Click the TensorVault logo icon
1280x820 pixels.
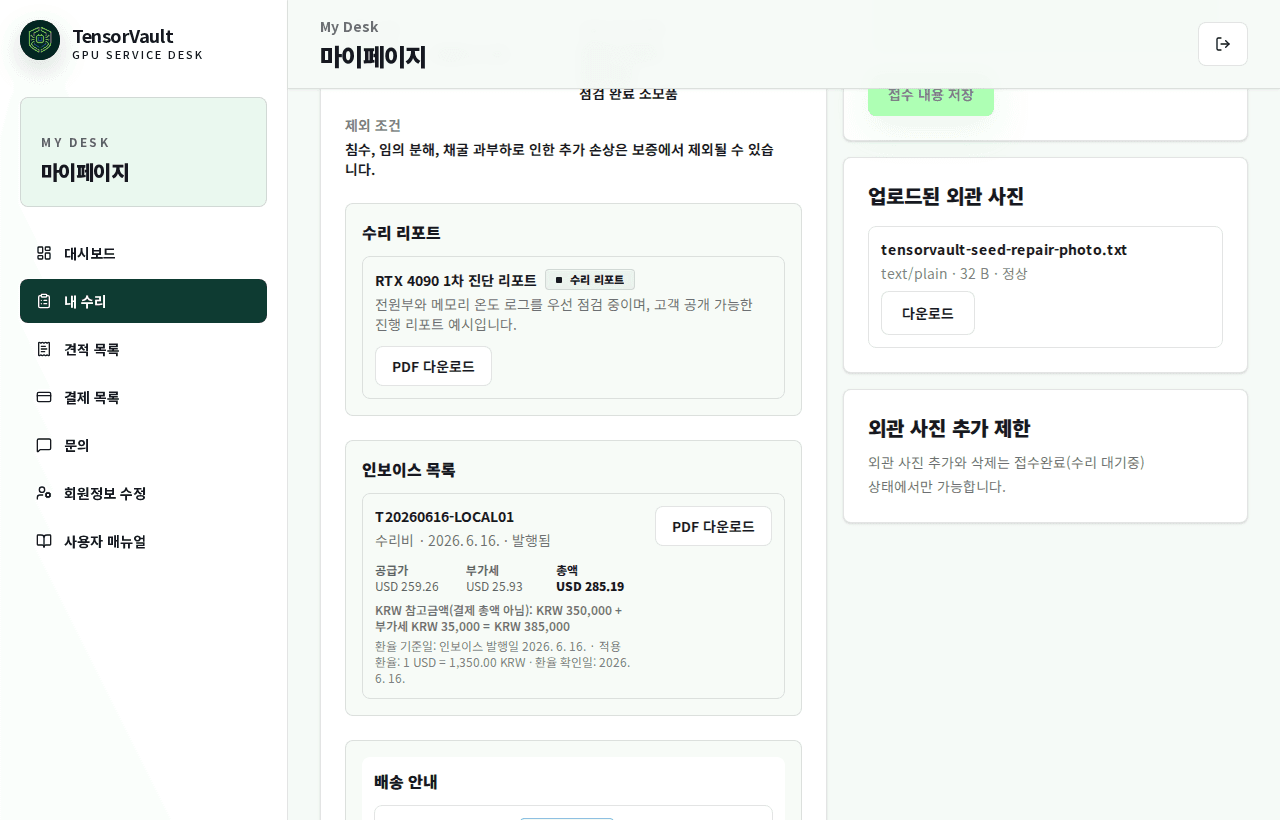click(x=40, y=40)
